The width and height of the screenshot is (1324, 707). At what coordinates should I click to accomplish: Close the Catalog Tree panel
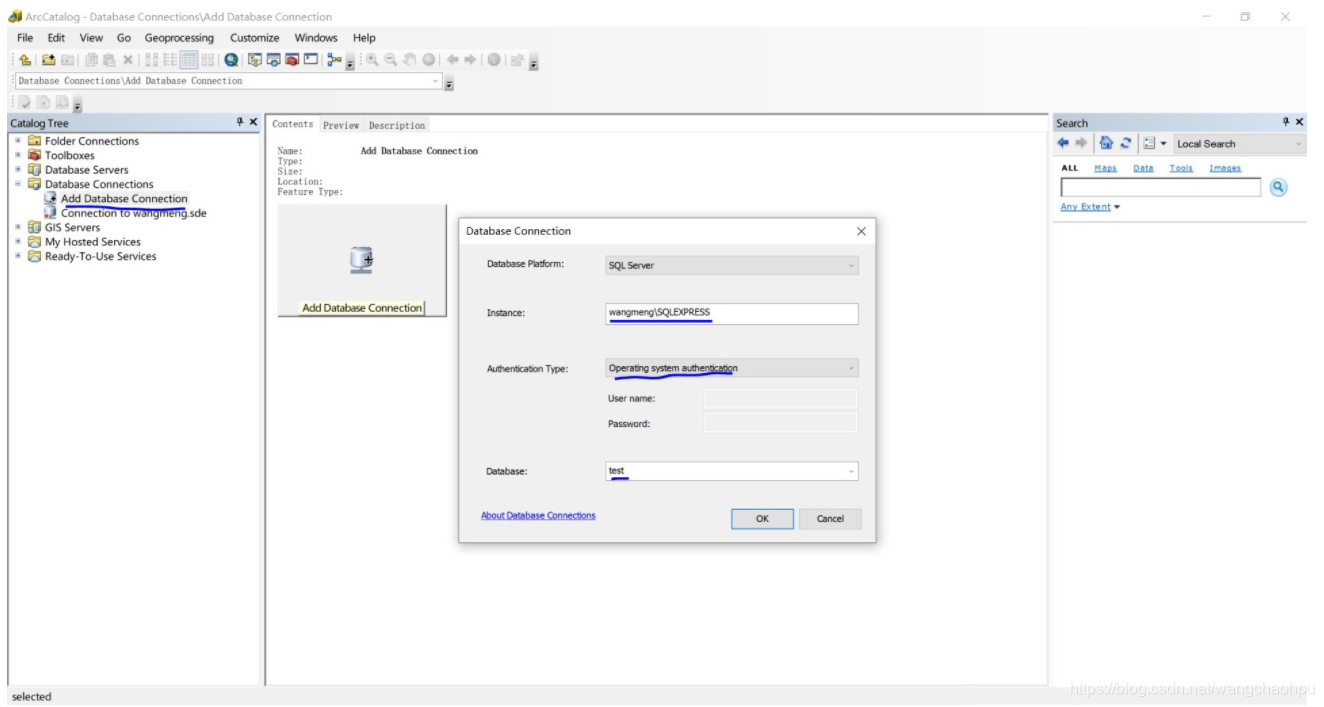point(253,122)
